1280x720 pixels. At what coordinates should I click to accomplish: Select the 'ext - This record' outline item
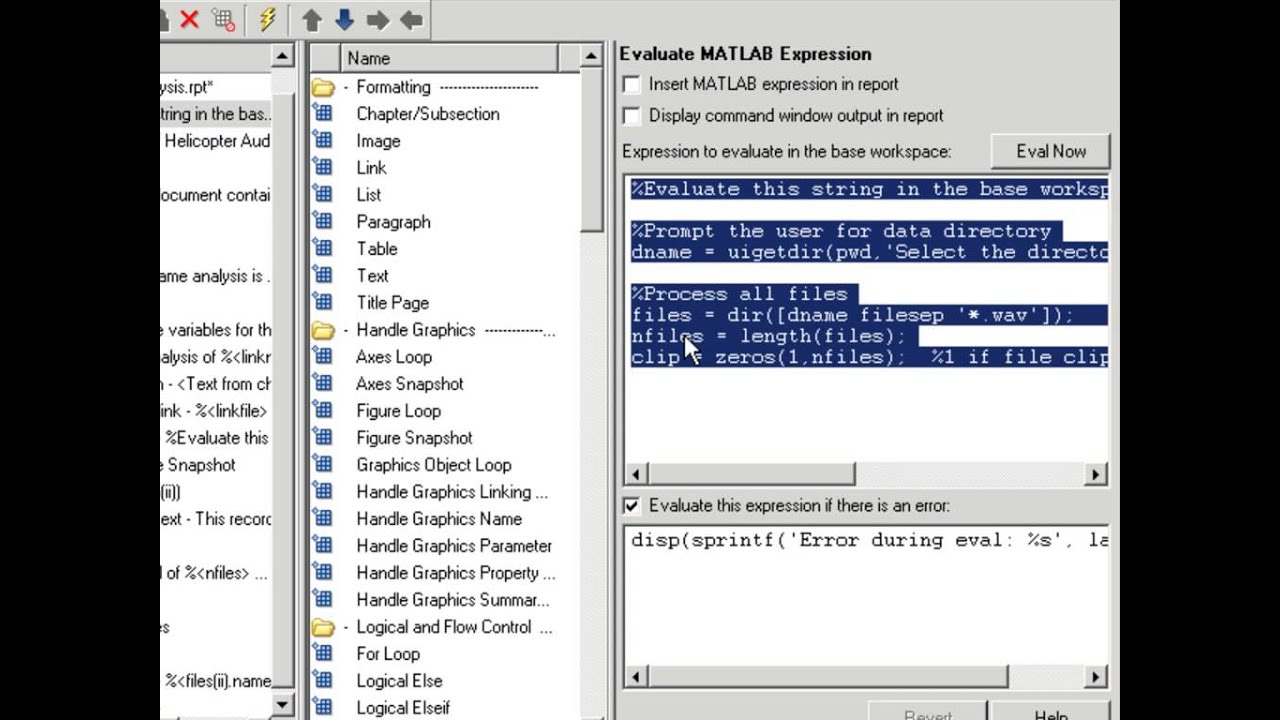(x=215, y=519)
